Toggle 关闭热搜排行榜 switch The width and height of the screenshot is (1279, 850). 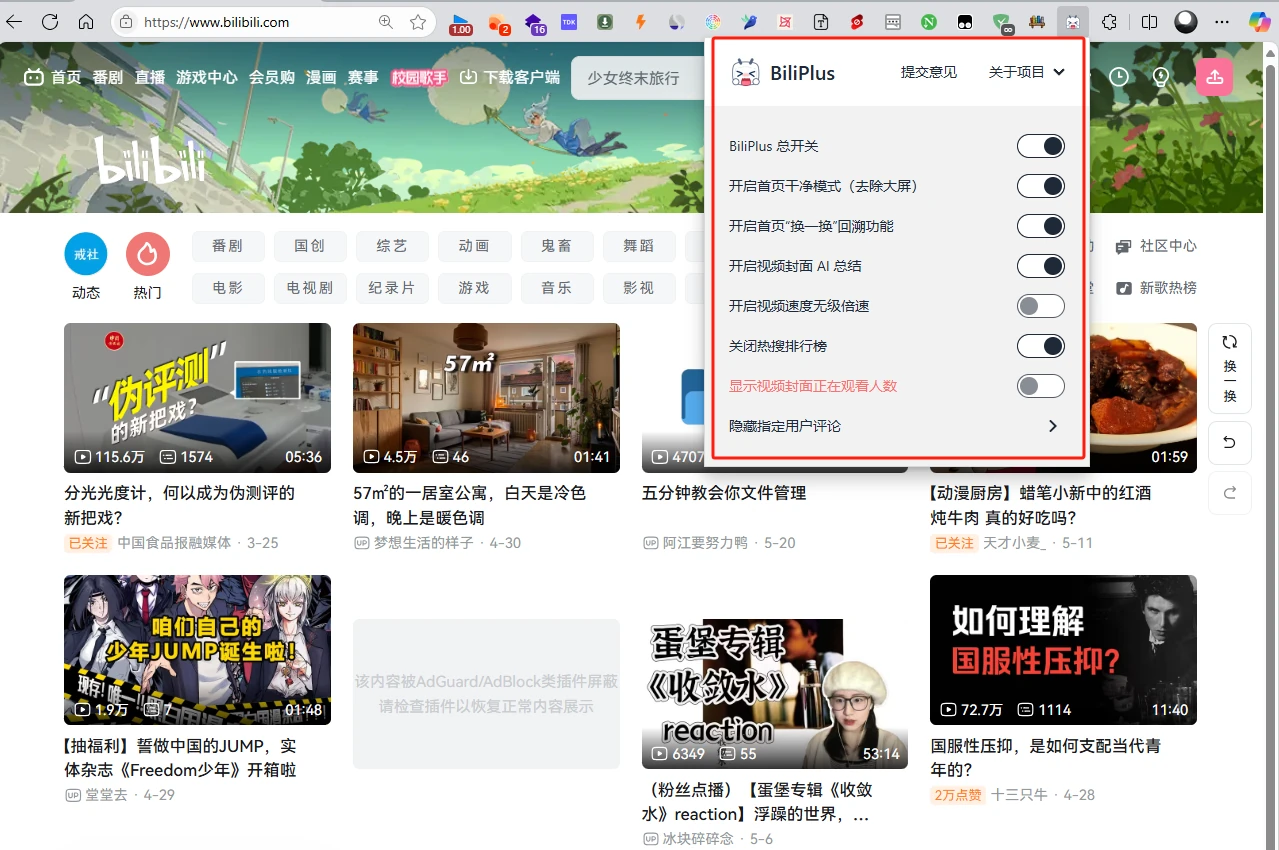(1041, 347)
